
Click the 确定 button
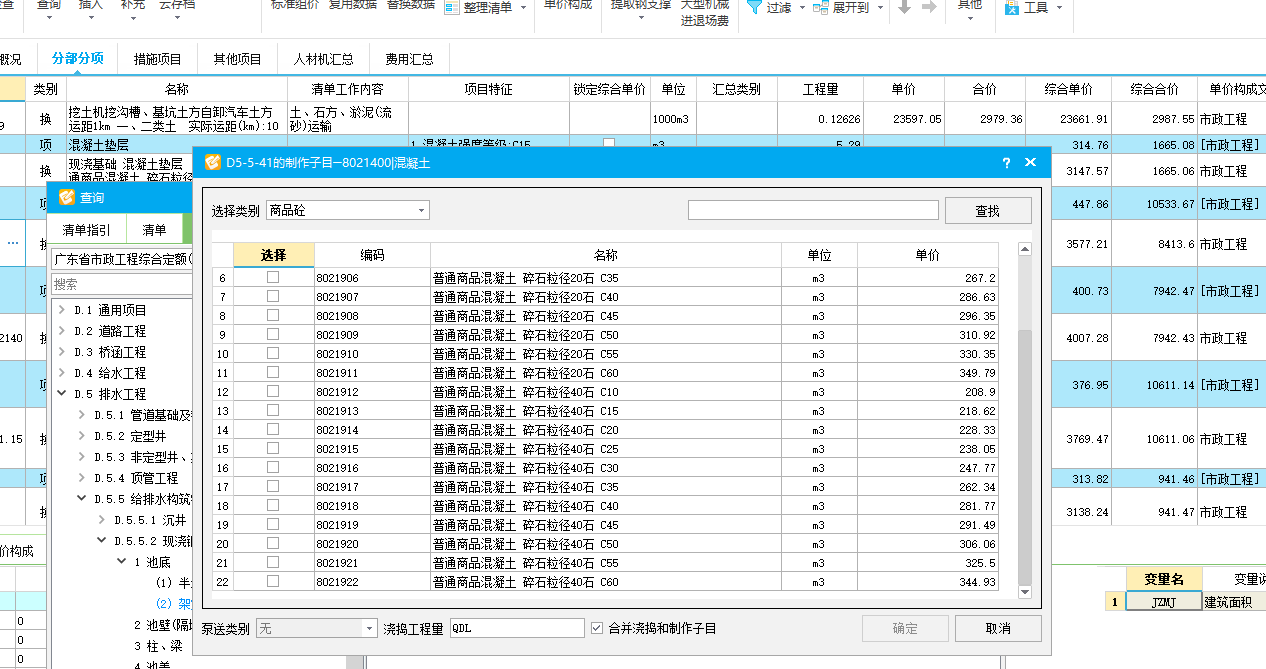point(904,628)
